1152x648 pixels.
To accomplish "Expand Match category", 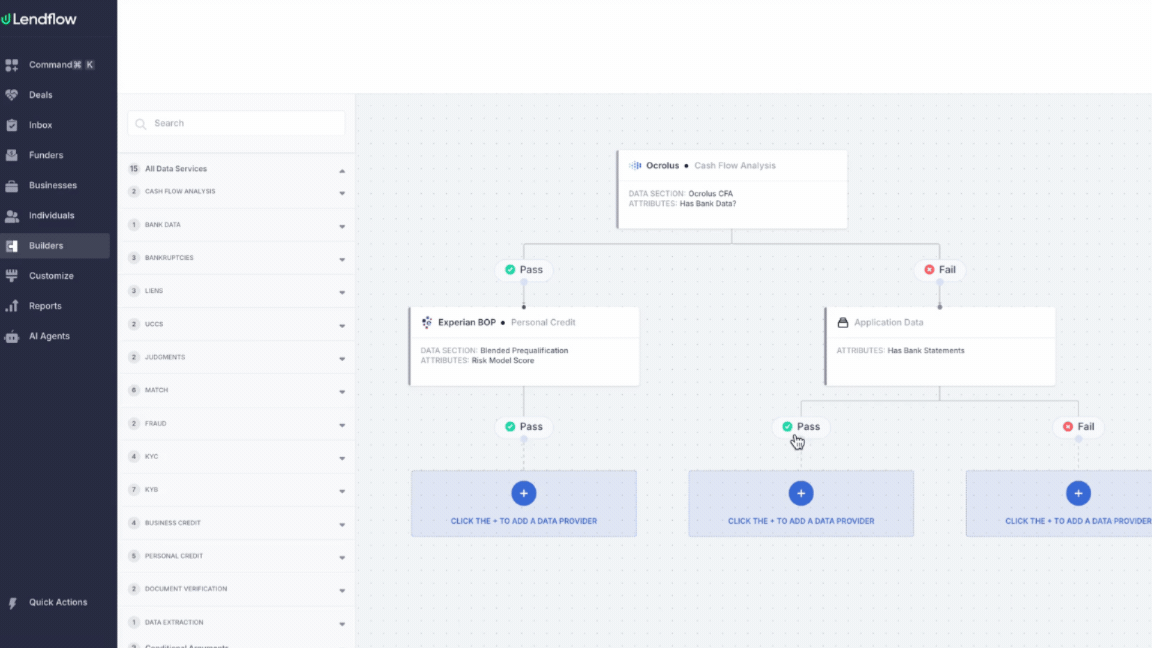I will pyautogui.click(x=342, y=392).
